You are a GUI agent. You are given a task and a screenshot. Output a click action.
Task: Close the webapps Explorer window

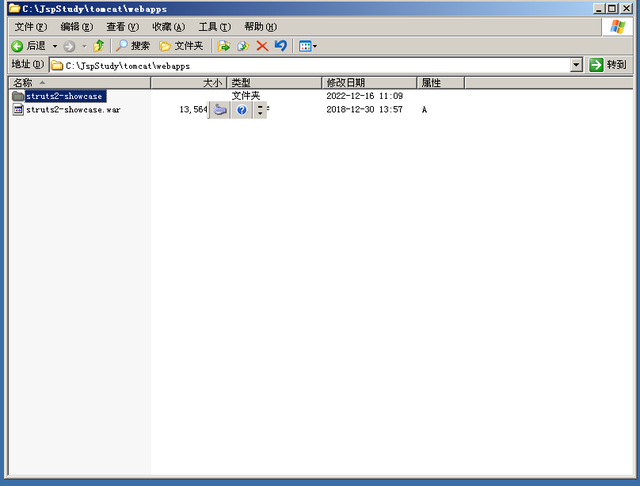(626, 8)
